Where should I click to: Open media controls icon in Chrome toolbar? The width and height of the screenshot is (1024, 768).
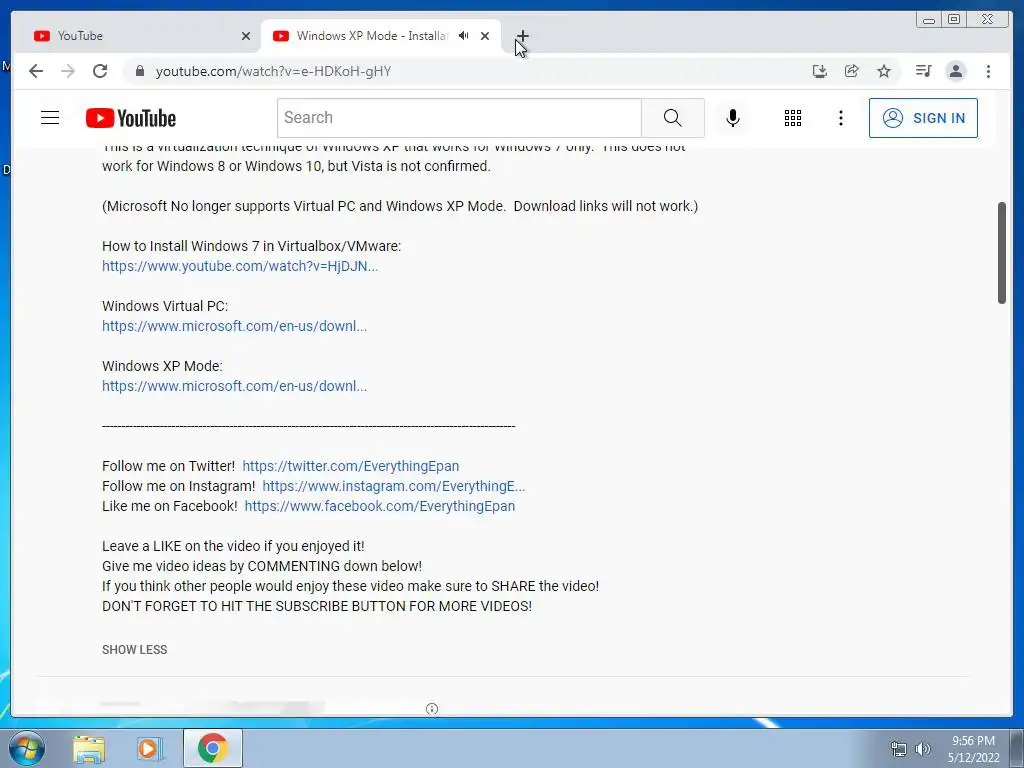point(923,71)
